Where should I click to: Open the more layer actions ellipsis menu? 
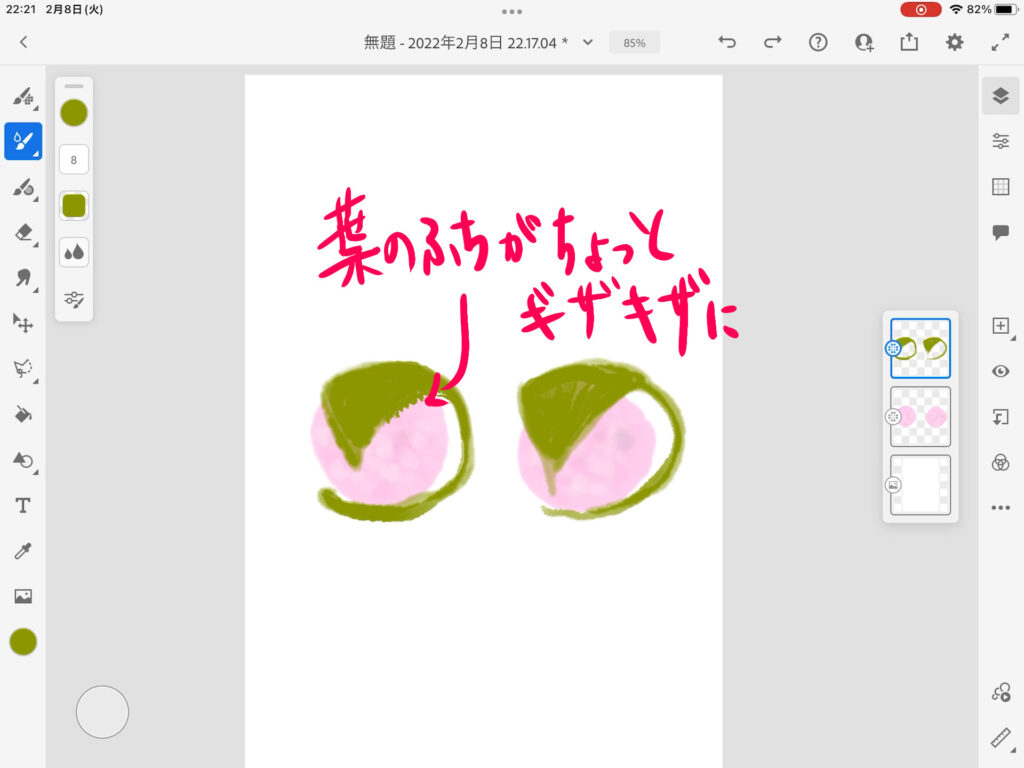pos(1000,508)
